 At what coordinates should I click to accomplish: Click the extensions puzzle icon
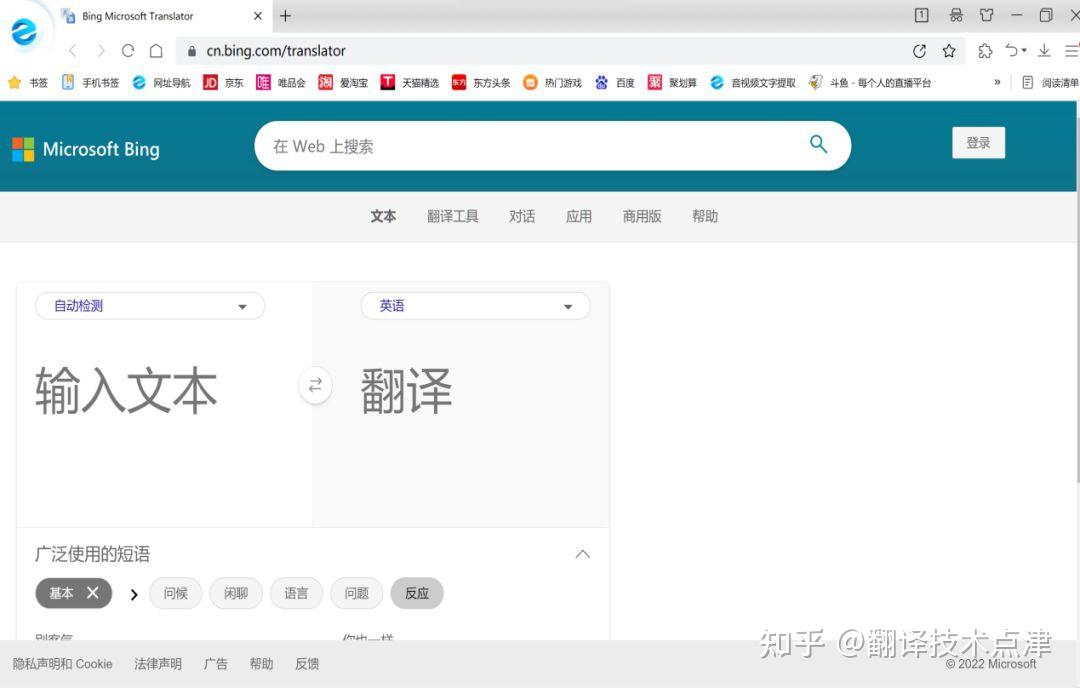(x=985, y=50)
